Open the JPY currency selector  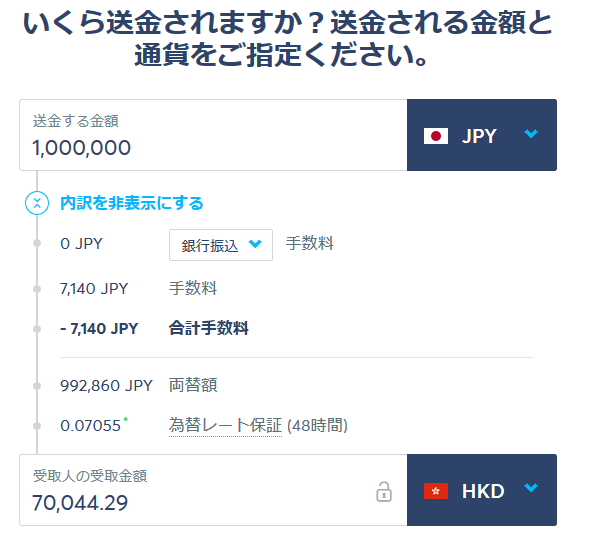481,136
